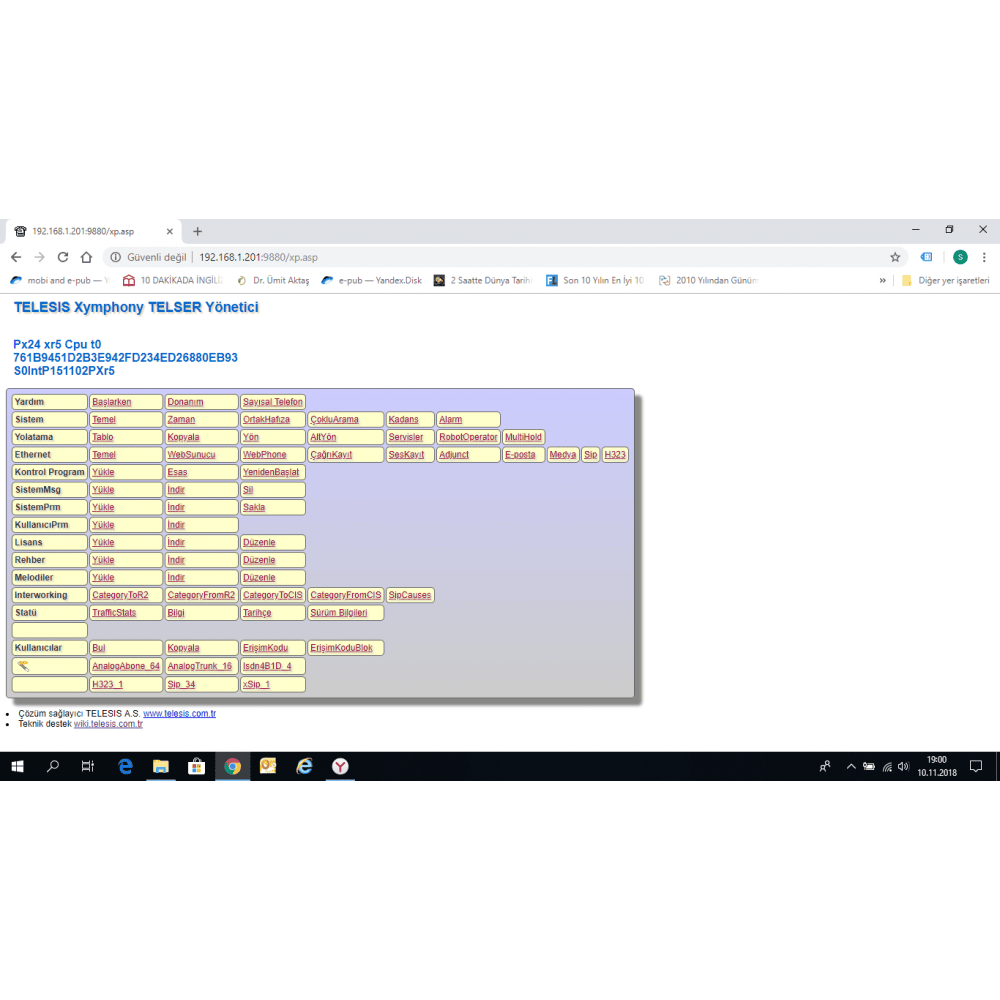
Task: Open the Chrome three-dot menu
Action: pos(984,257)
